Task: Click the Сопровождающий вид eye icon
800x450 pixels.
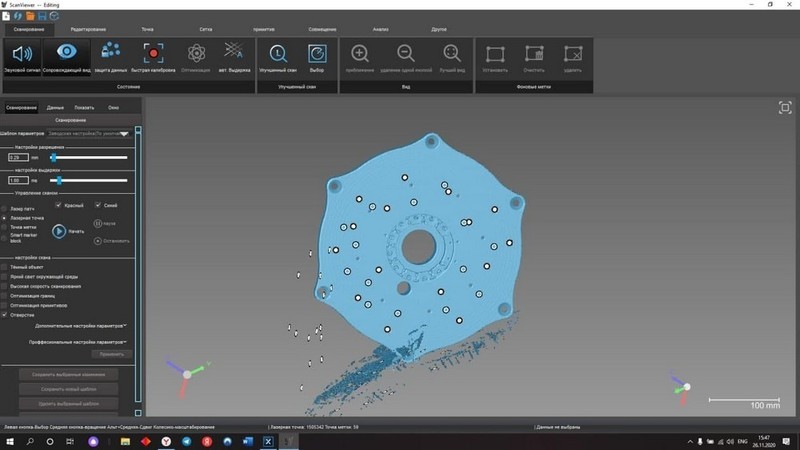Action: click(x=66, y=56)
